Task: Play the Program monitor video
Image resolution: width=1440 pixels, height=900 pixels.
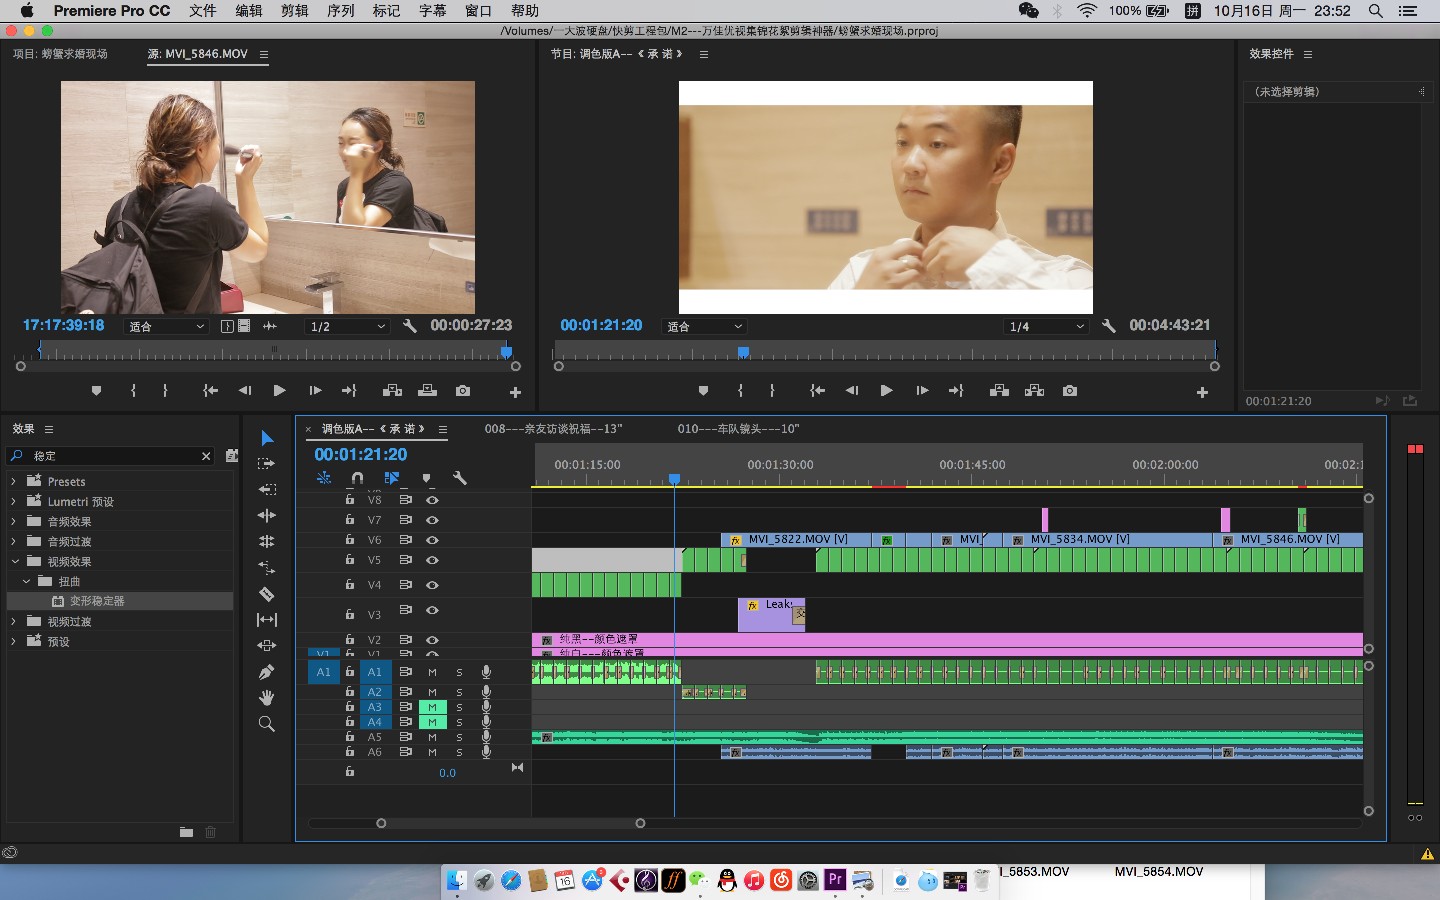Action: point(886,391)
